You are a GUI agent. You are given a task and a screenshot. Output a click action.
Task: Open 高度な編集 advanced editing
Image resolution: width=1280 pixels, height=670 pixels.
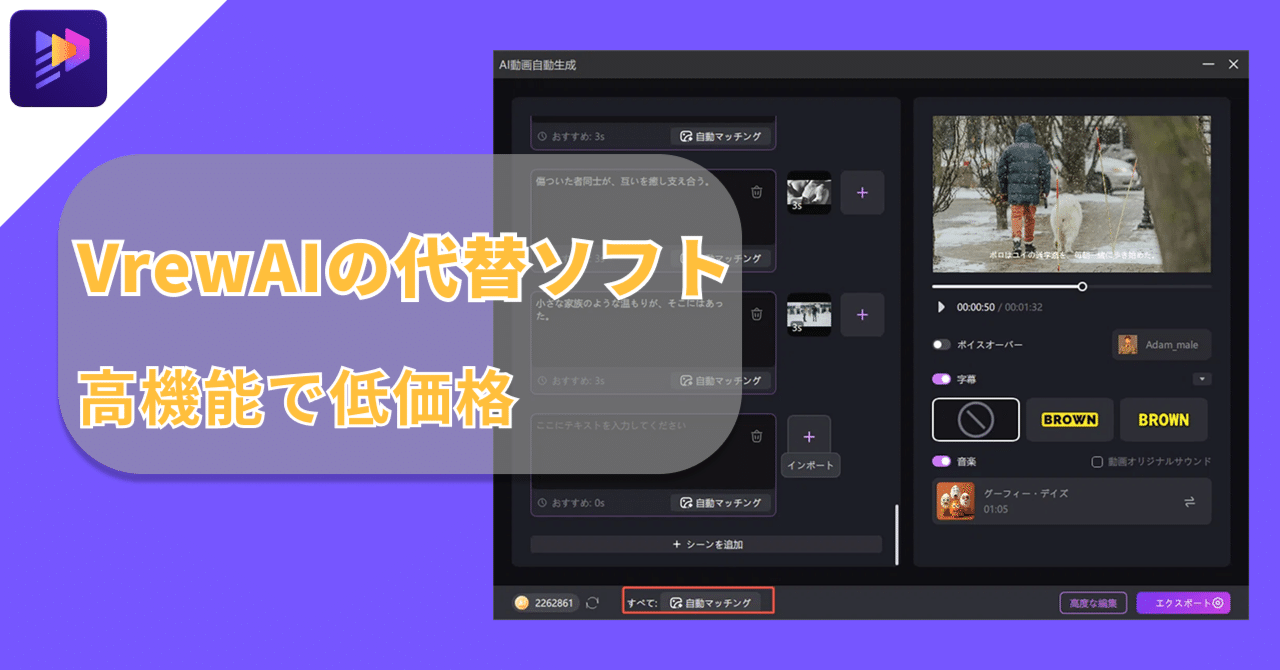[1092, 602]
